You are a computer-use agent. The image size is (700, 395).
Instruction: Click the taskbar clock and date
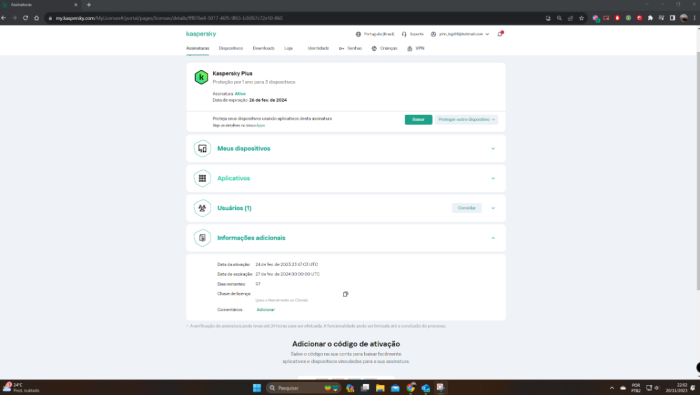click(676, 387)
